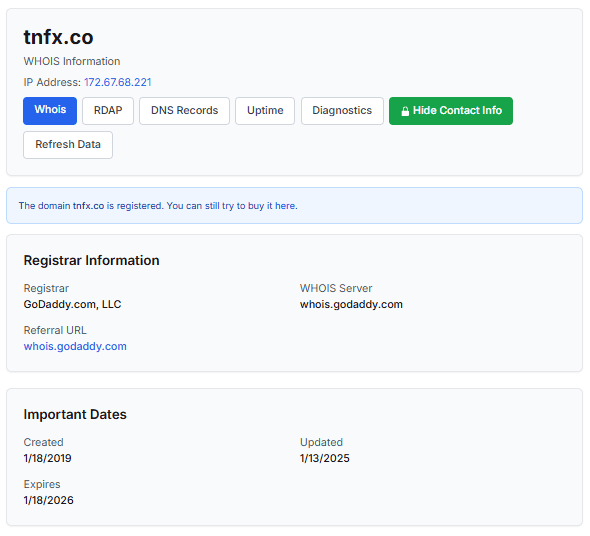Viewport: 590px width, 536px height.
Task: View the Uptime tab
Action: (265, 111)
